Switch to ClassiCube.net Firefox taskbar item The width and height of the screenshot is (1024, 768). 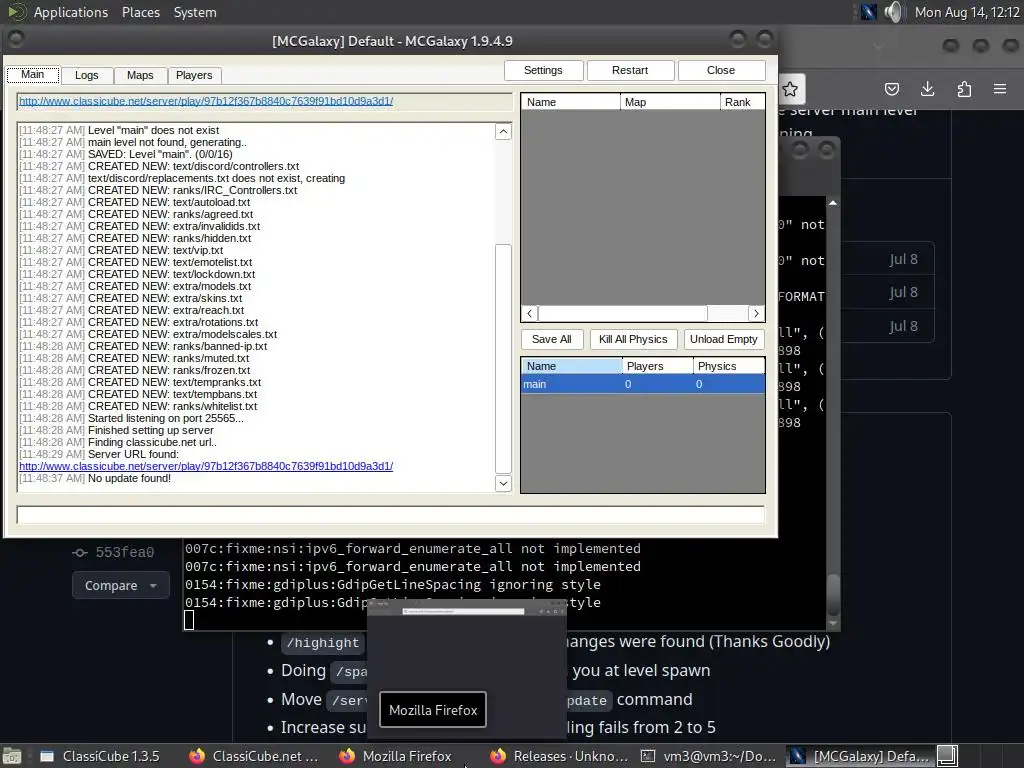point(254,756)
